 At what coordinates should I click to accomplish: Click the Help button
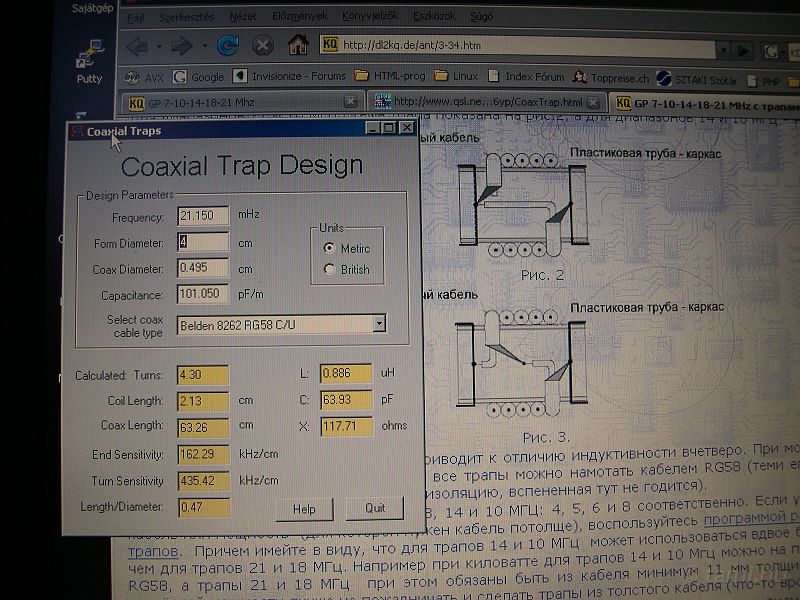[x=304, y=509]
